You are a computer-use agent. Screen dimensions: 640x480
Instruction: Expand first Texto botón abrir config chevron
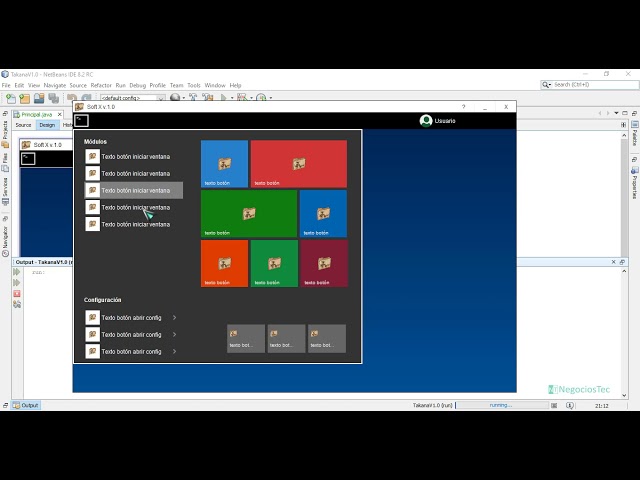[174, 318]
